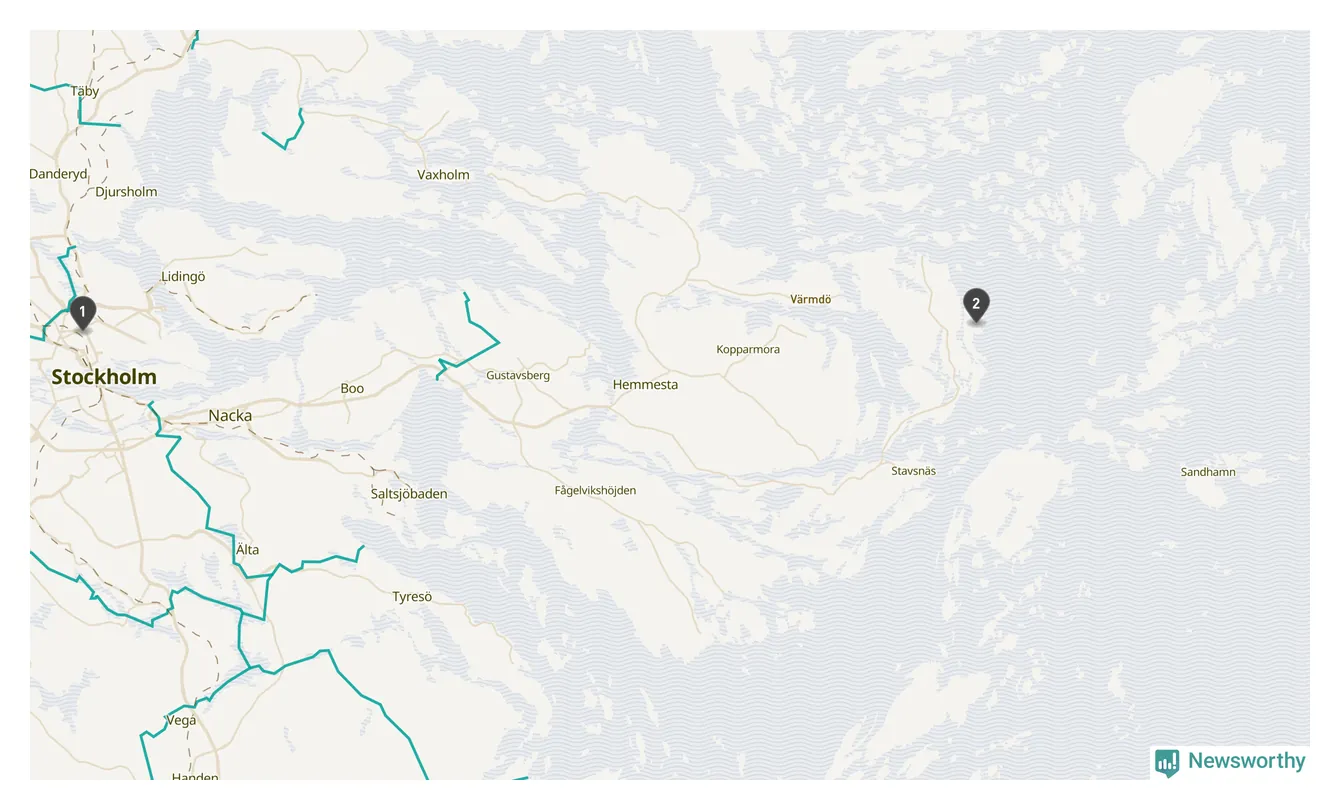Select the Stockholm city label
This screenshot has height=810, width=1340.
click(104, 377)
